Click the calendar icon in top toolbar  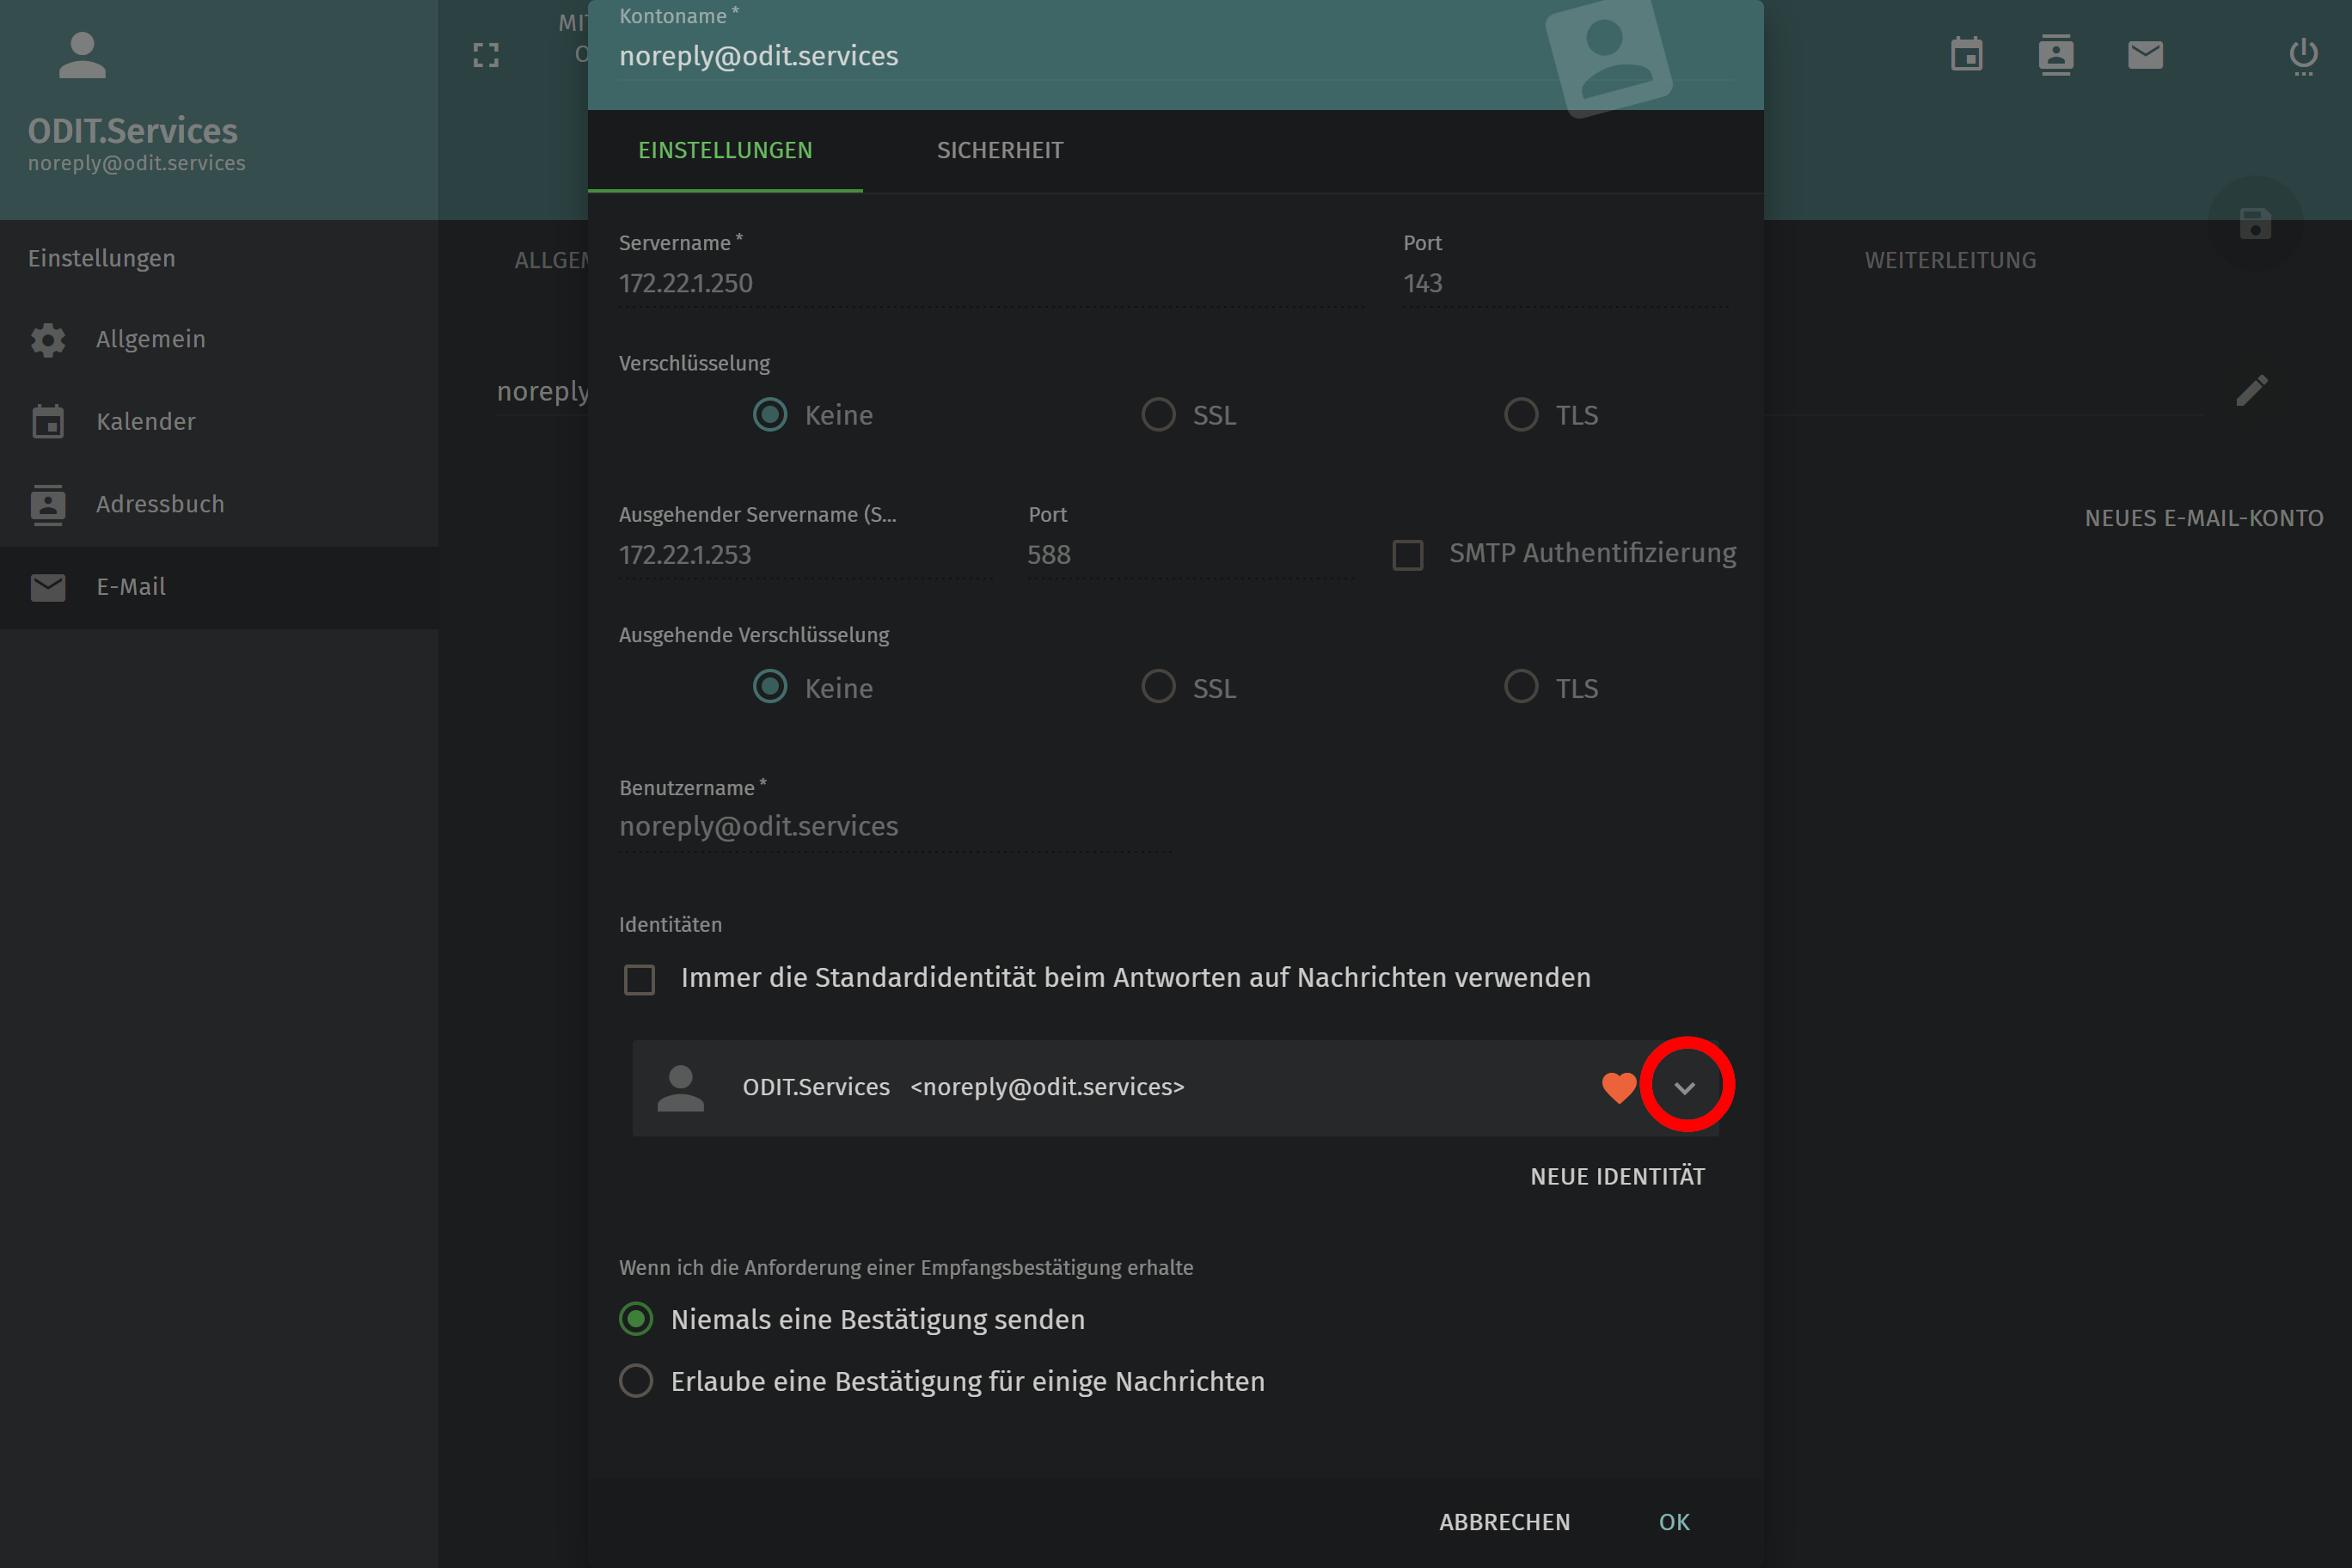1966,55
